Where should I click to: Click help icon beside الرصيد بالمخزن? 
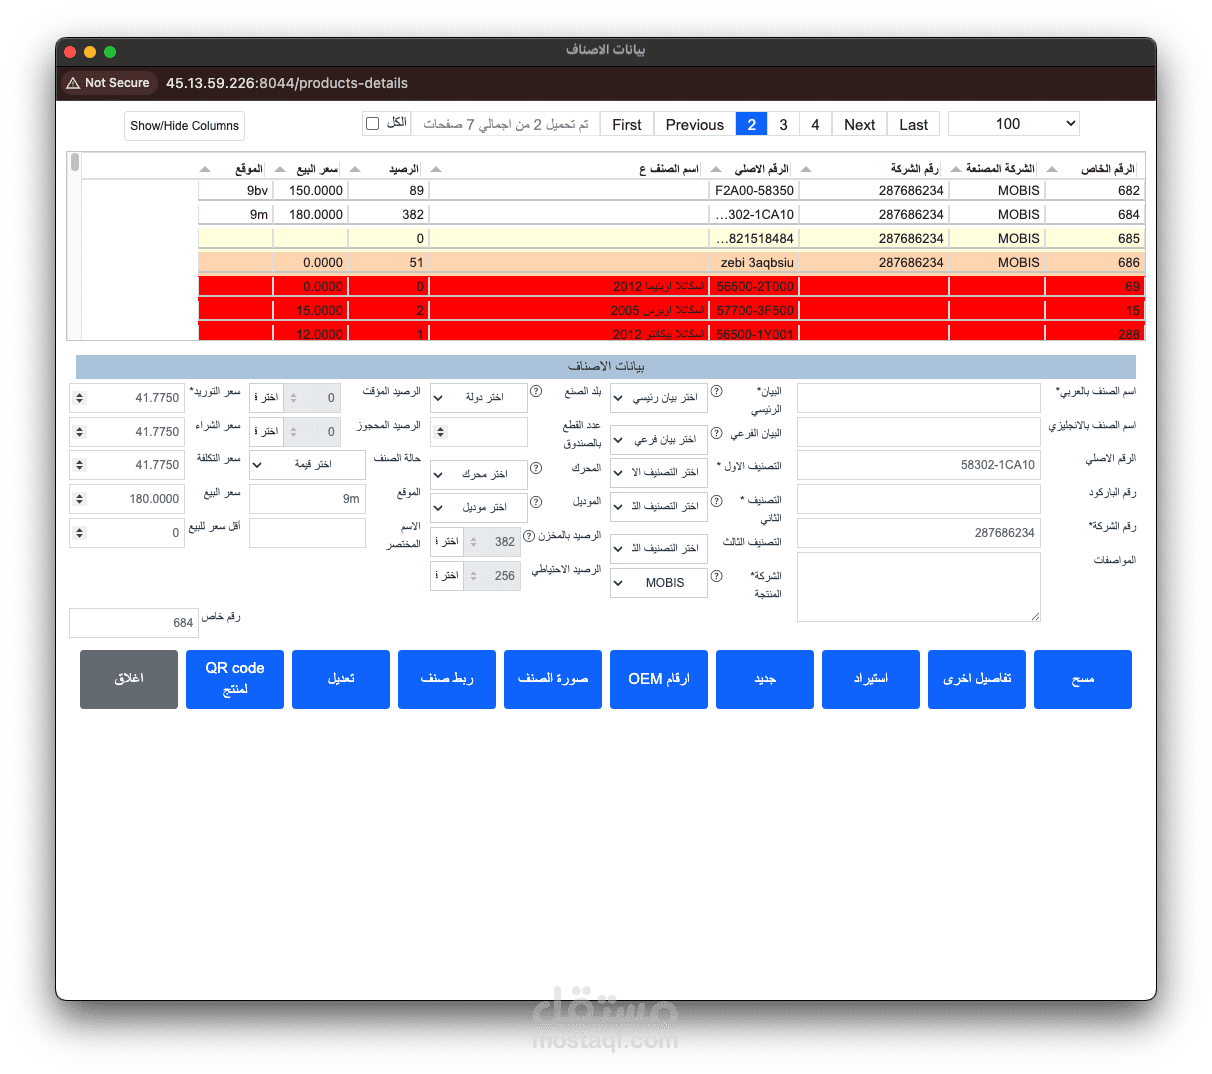(x=529, y=536)
